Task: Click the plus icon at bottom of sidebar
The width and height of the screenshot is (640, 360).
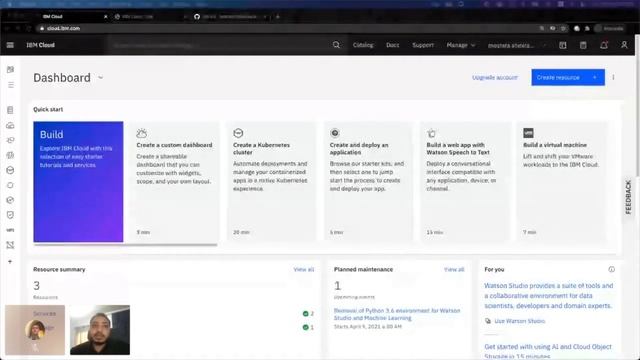Action: pos(10,261)
